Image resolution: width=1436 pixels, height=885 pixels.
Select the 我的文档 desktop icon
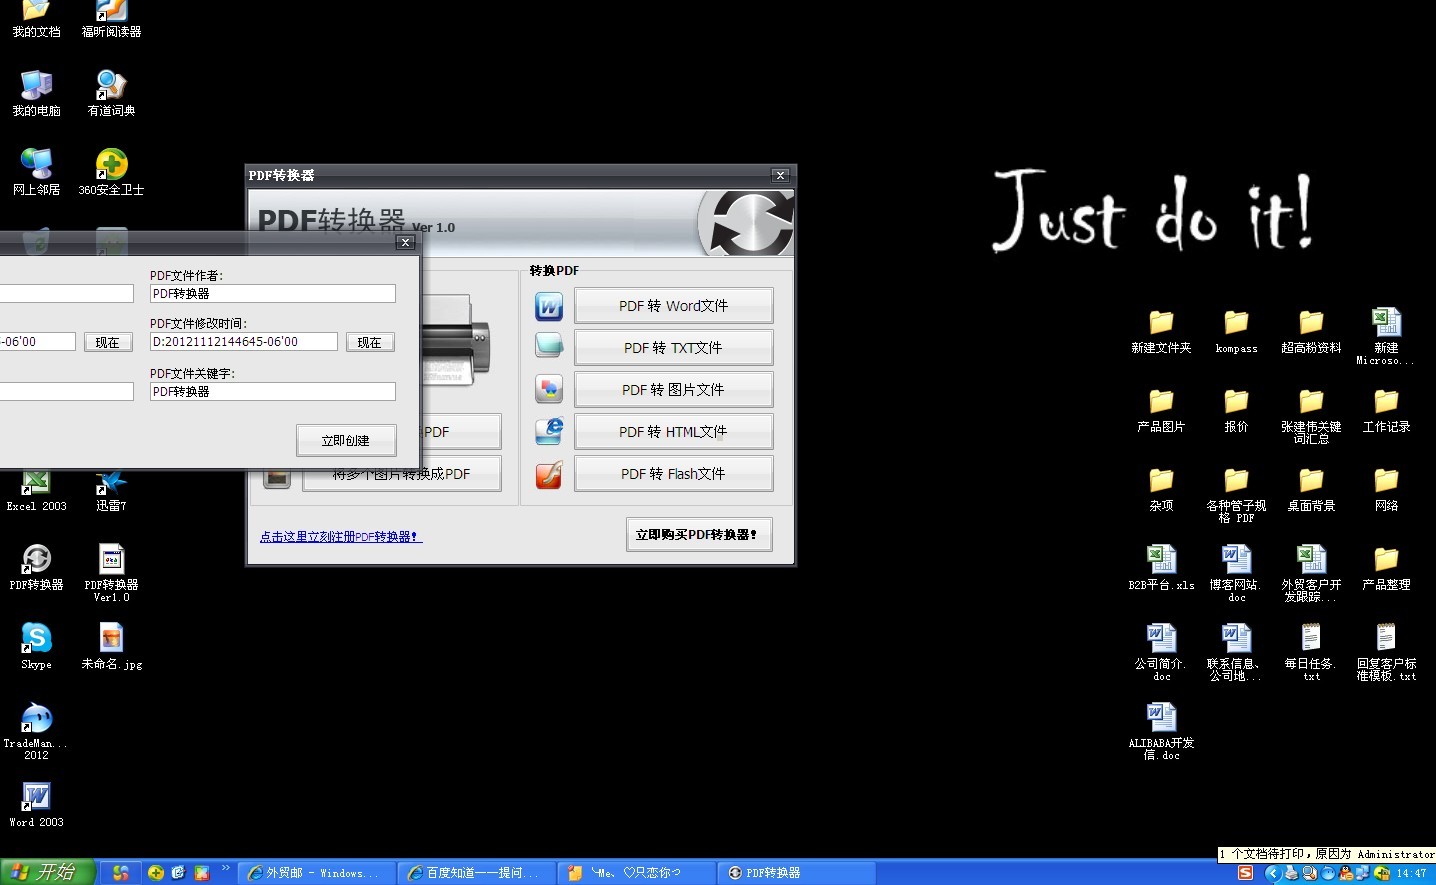(36, 19)
